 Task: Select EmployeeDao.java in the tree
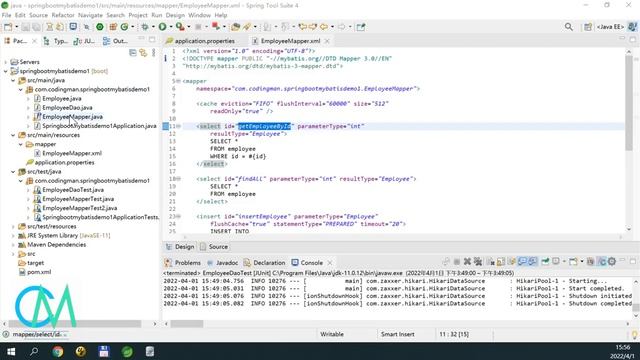coord(67,108)
